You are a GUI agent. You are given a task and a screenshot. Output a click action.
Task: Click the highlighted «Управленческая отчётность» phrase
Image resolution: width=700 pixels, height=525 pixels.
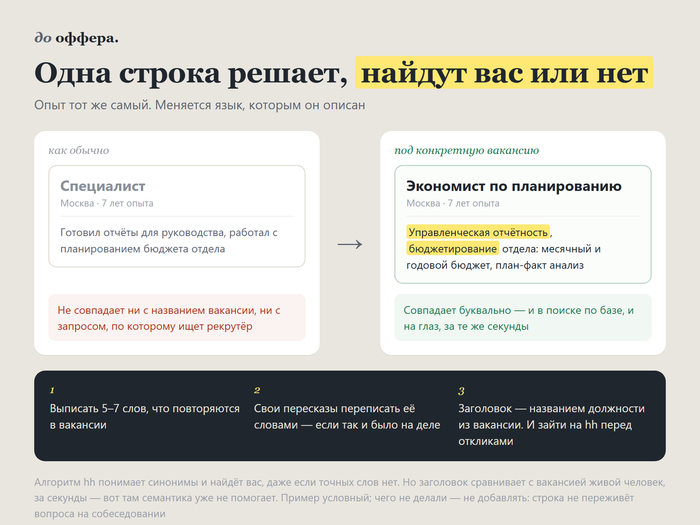pyautogui.click(x=478, y=232)
